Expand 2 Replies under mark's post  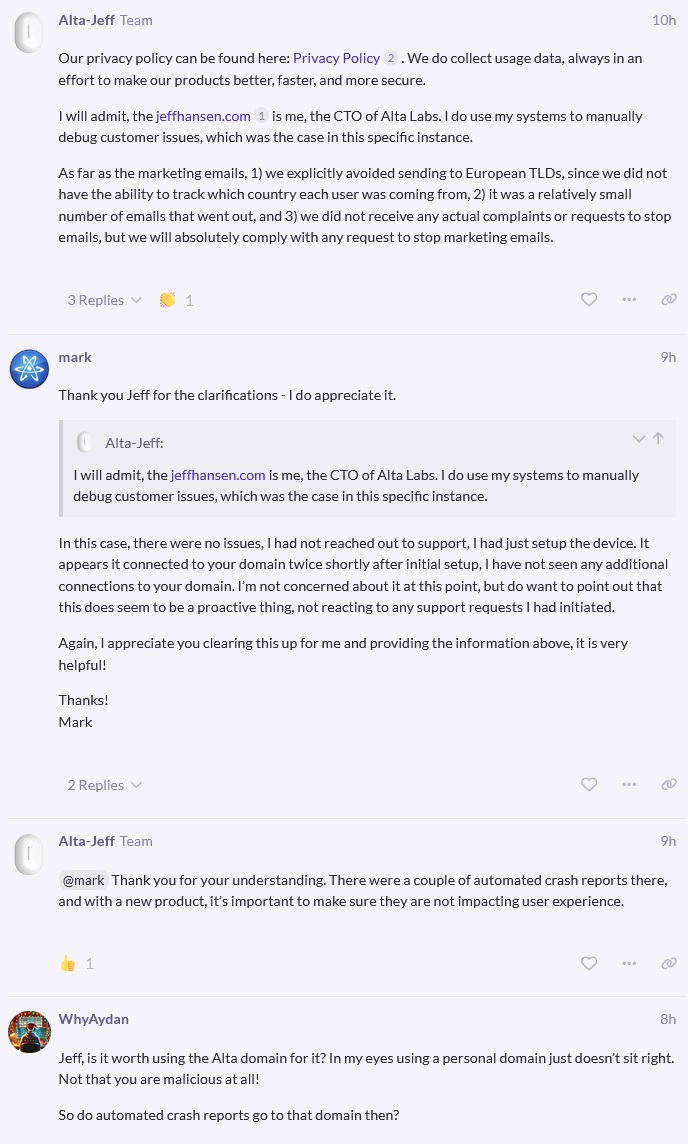[104, 785]
